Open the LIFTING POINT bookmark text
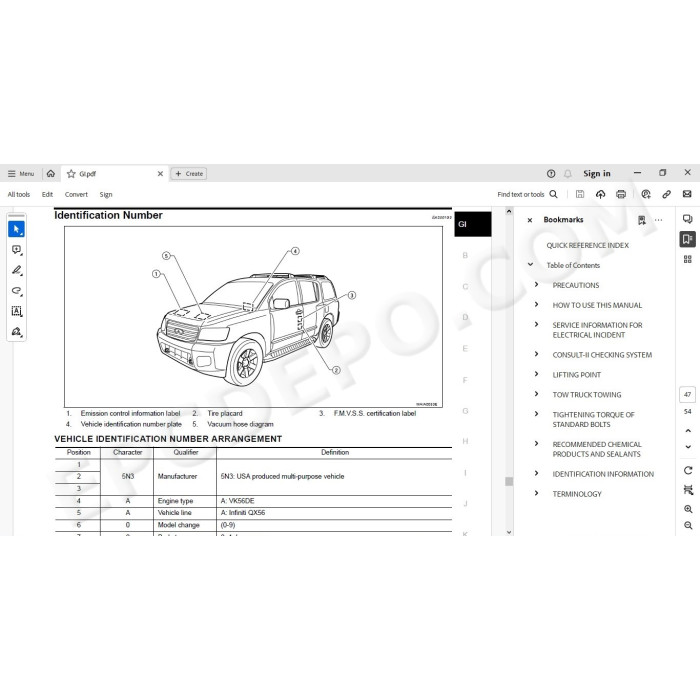 (577, 375)
